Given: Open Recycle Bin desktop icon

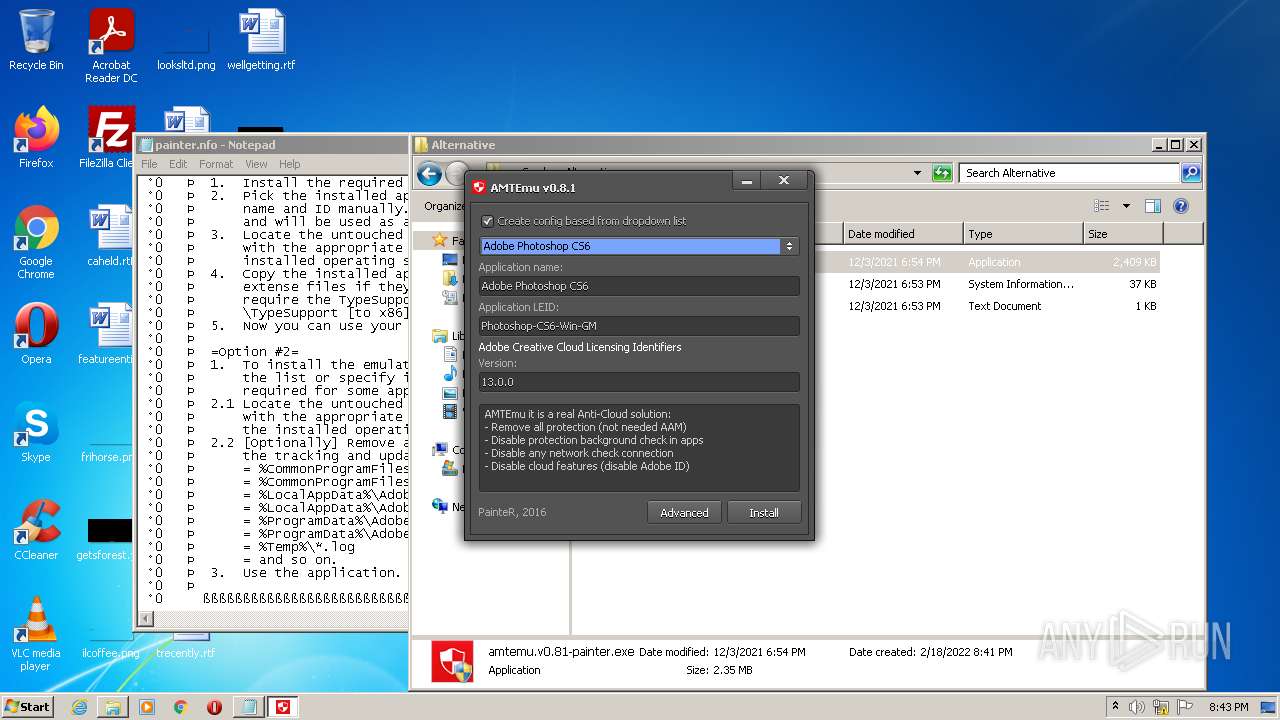Looking at the screenshot, I should click(x=36, y=40).
